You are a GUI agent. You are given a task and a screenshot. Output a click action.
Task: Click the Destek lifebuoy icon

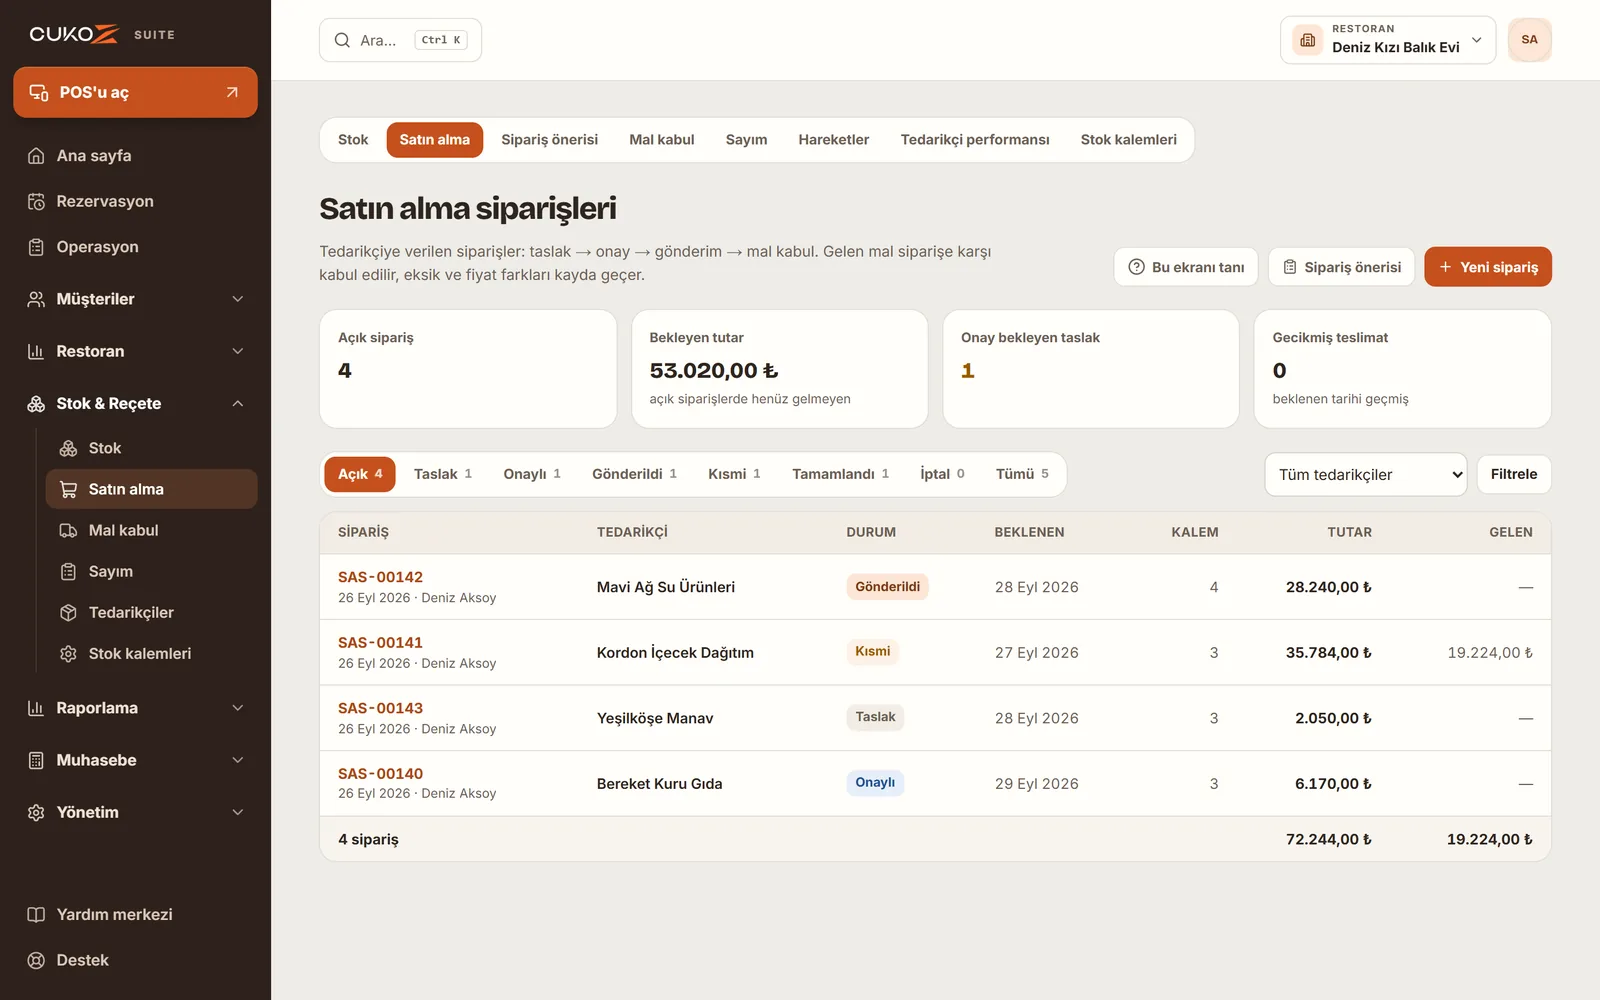point(36,961)
